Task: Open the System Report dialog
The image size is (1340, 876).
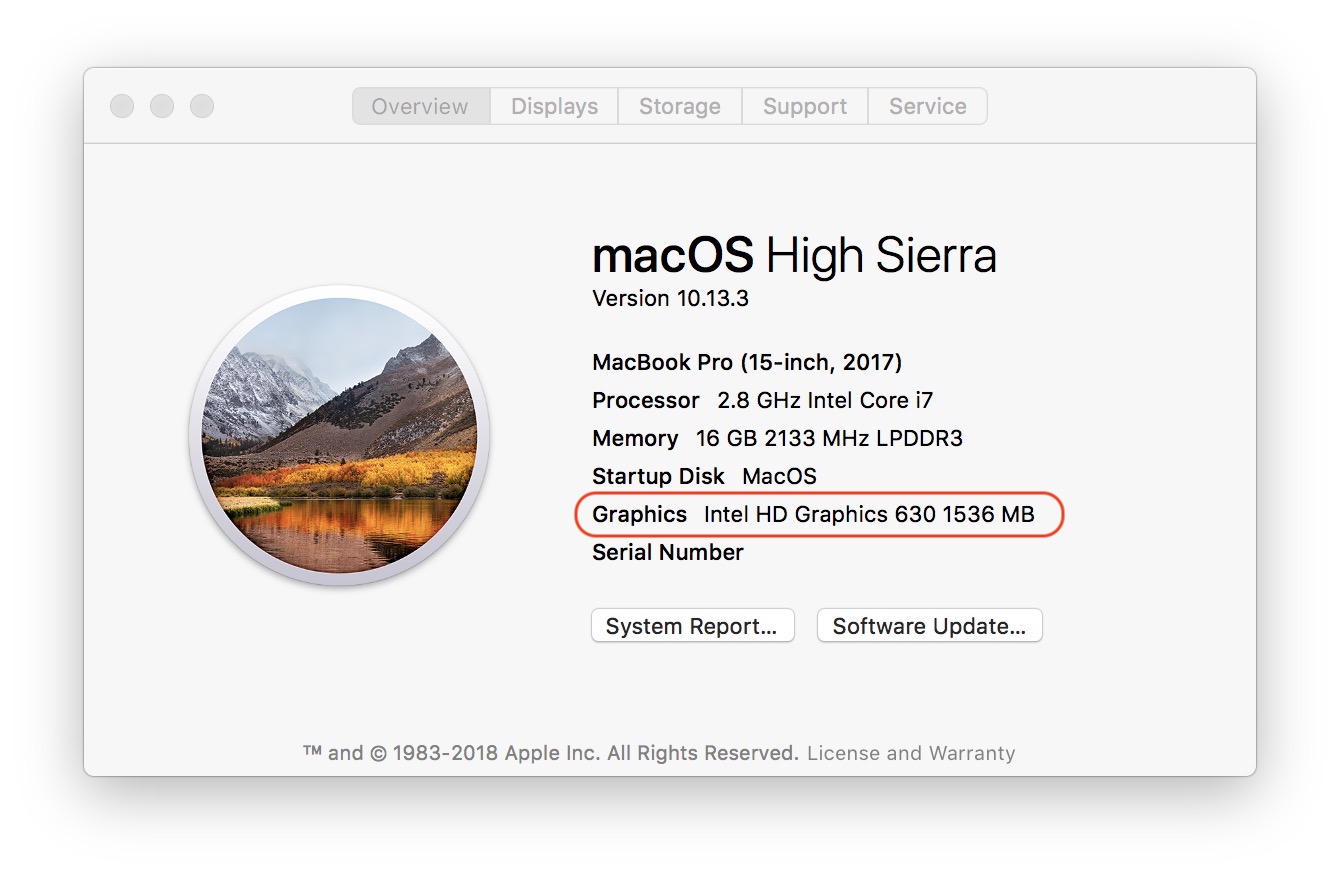Action: [692, 625]
